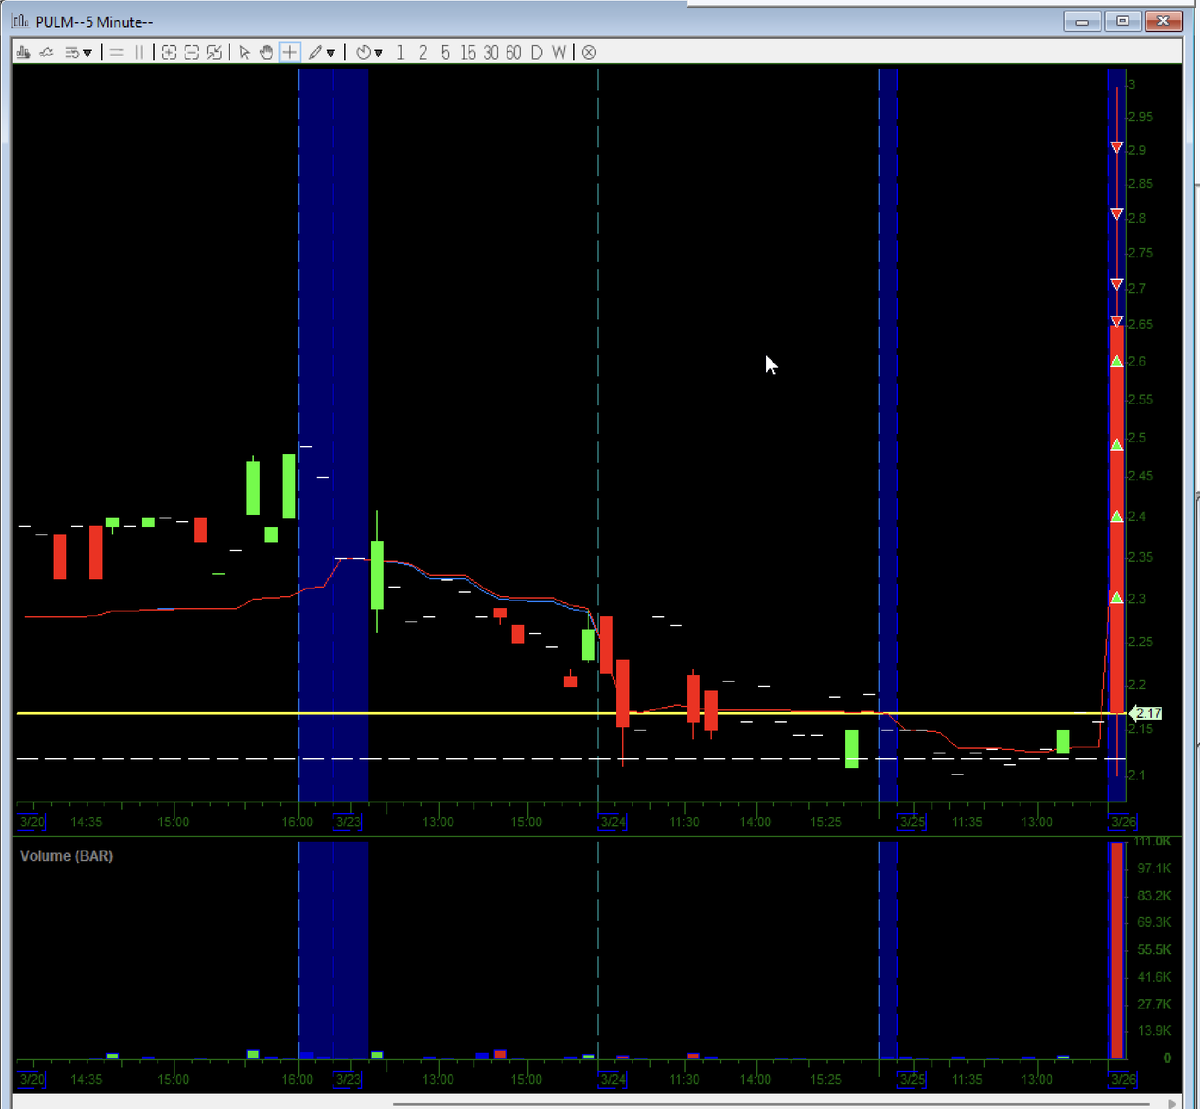This screenshot has width=1200, height=1109.
Task: Maximize the PULM chart window
Action: (x=1123, y=21)
